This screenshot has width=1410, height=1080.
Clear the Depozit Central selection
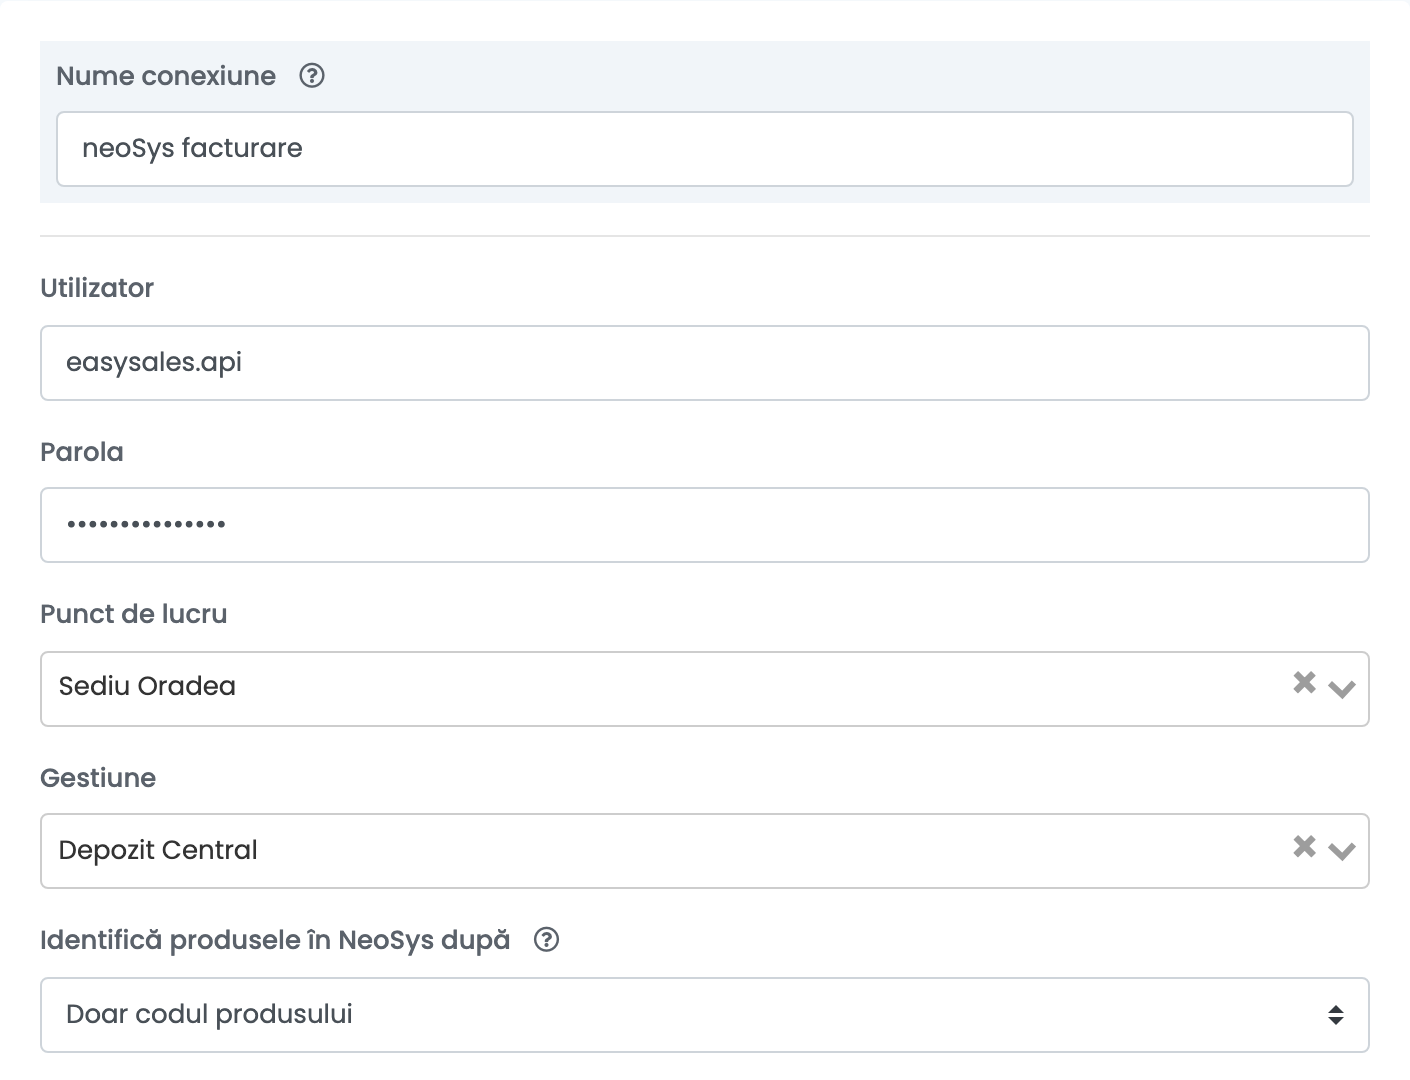point(1304,847)
